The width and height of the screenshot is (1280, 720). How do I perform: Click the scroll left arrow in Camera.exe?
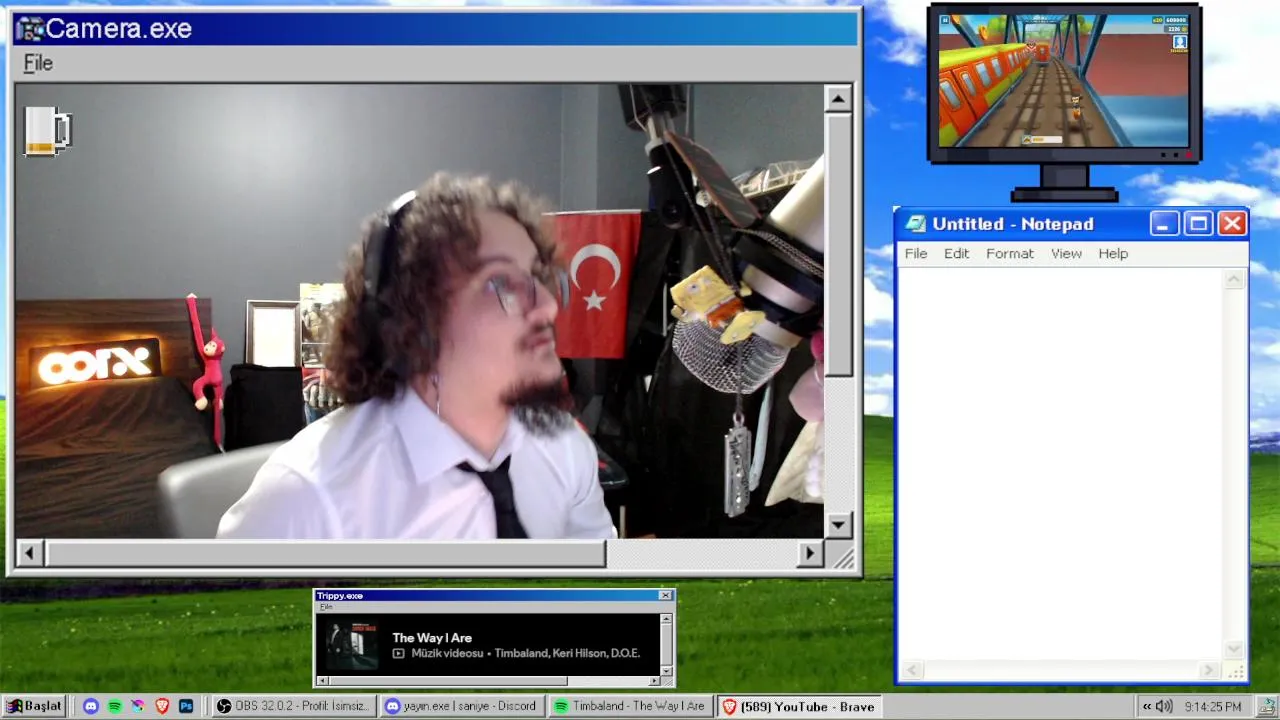coord(29,553)
